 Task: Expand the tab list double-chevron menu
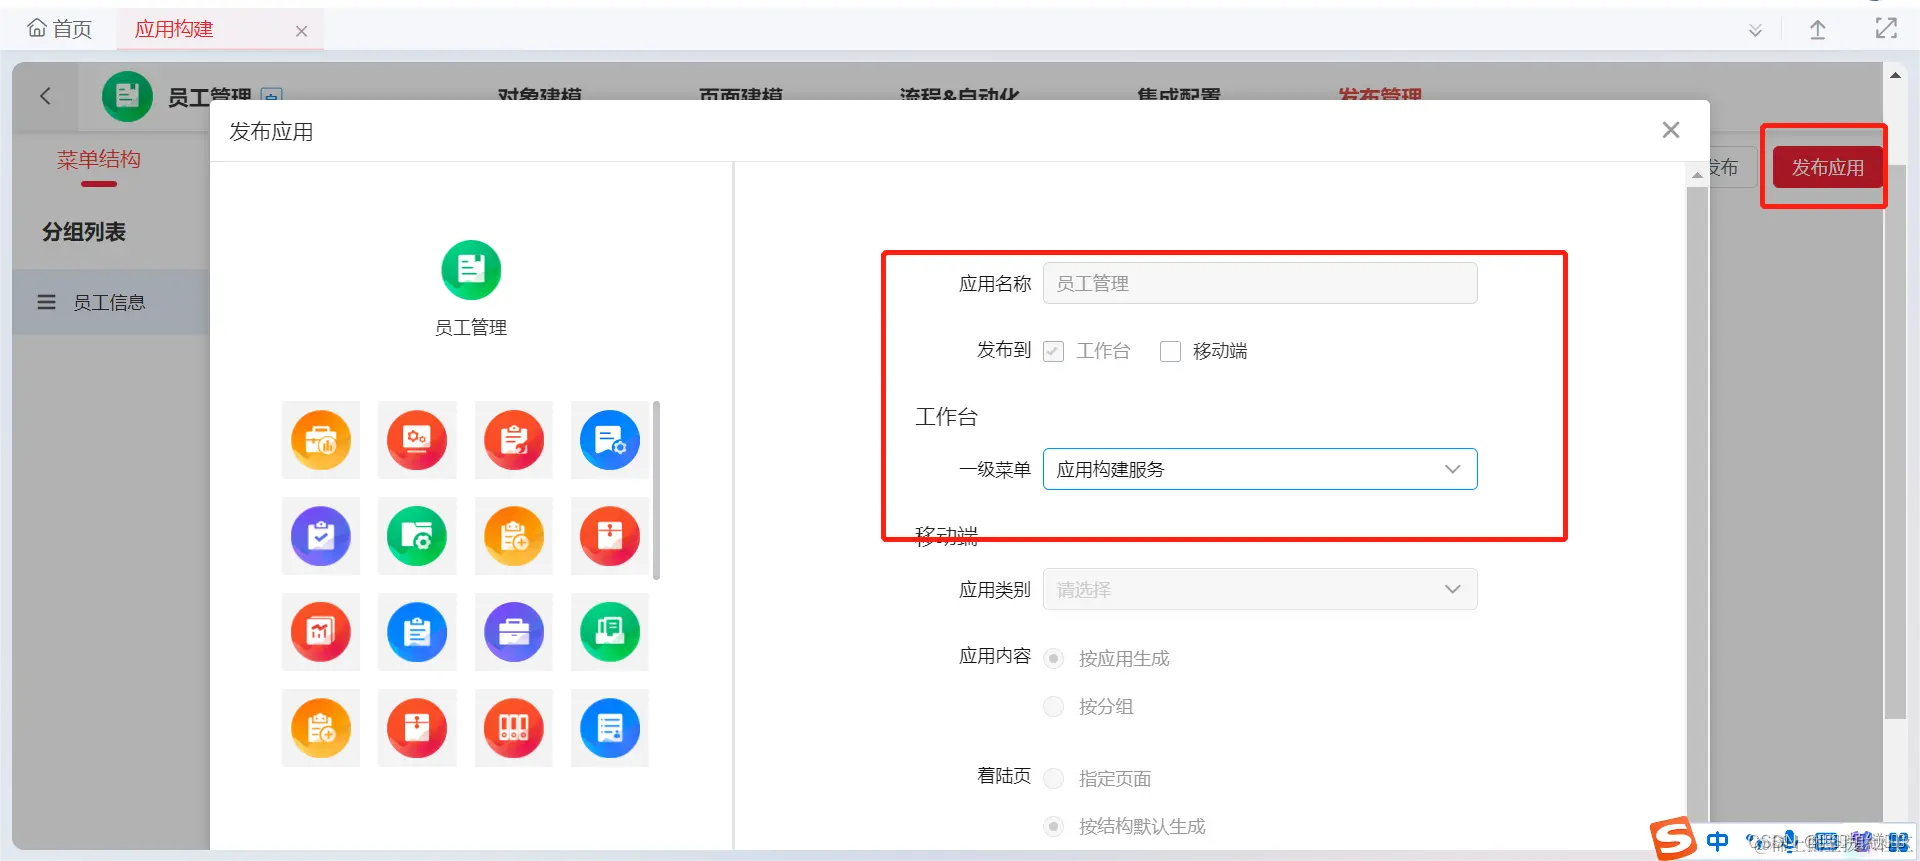pyautogui.click(x=1755, y=31)
